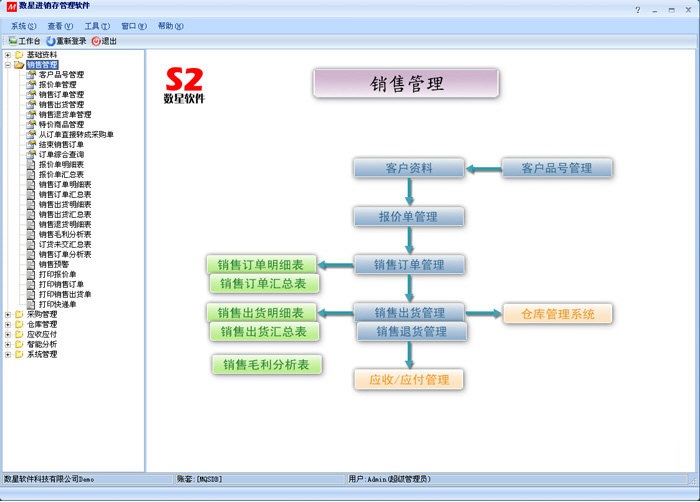Click the icon beside 销售订单管理 in tree

31,95
